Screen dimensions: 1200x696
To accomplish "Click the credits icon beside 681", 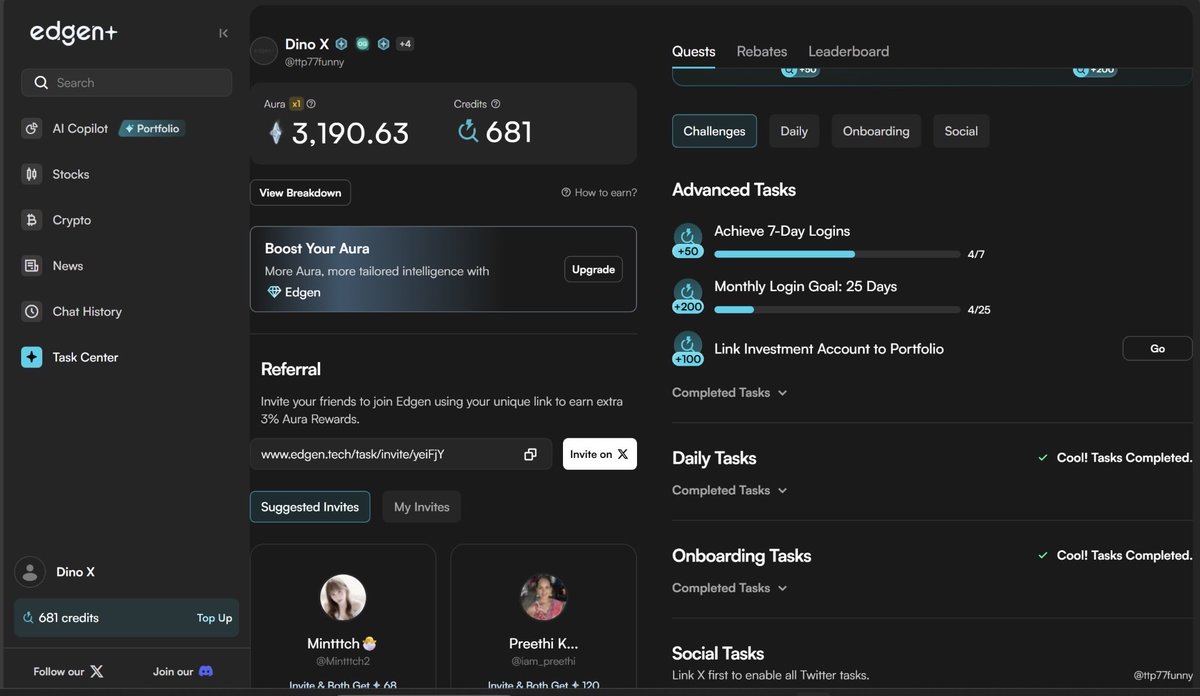I will tap(467, 131).
